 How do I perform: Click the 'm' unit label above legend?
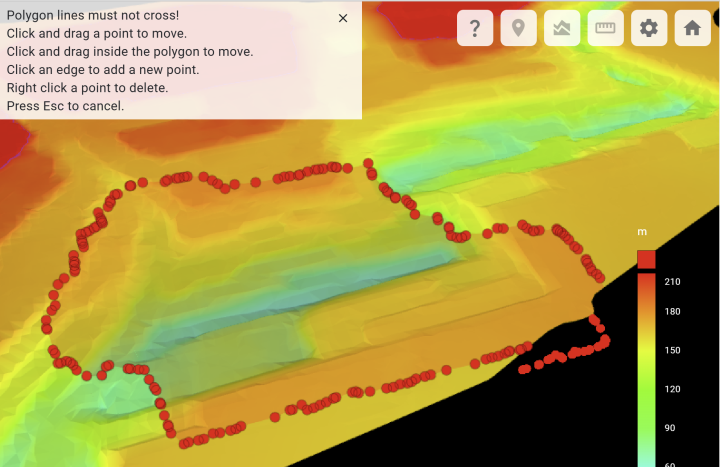pos(642,232)
